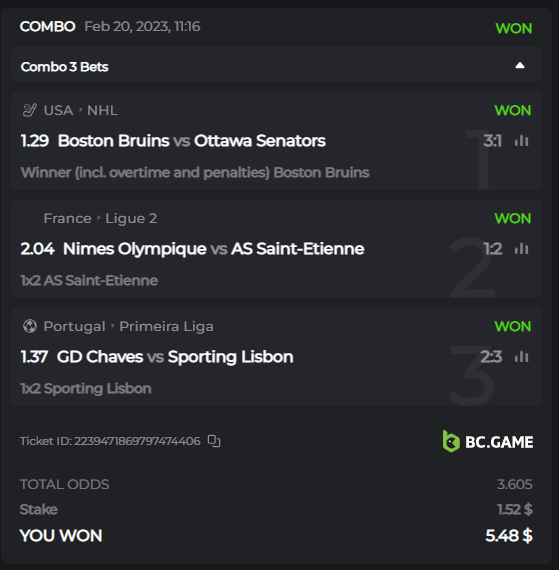Viewport: 559px width, 570px height.
Task: Select the Ligue 2 league breadcrumb
Action: pyautogui.click(x=131, y=218)
